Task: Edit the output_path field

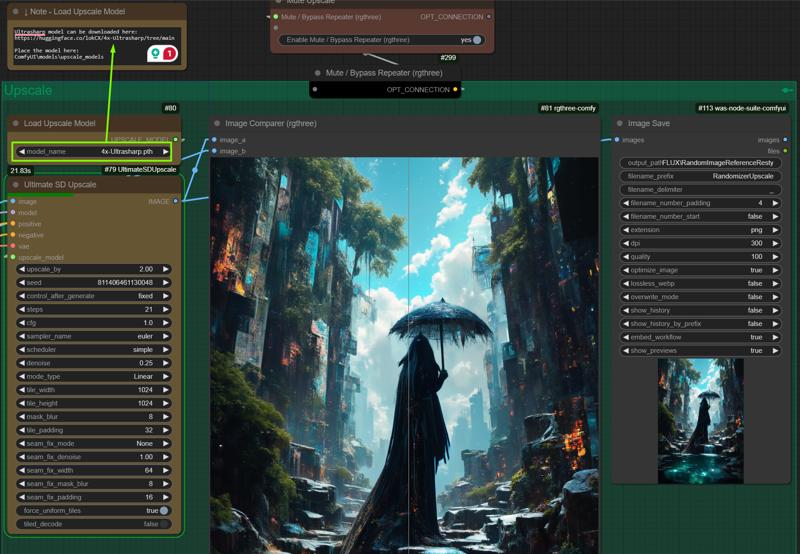Action: (700, 163)
